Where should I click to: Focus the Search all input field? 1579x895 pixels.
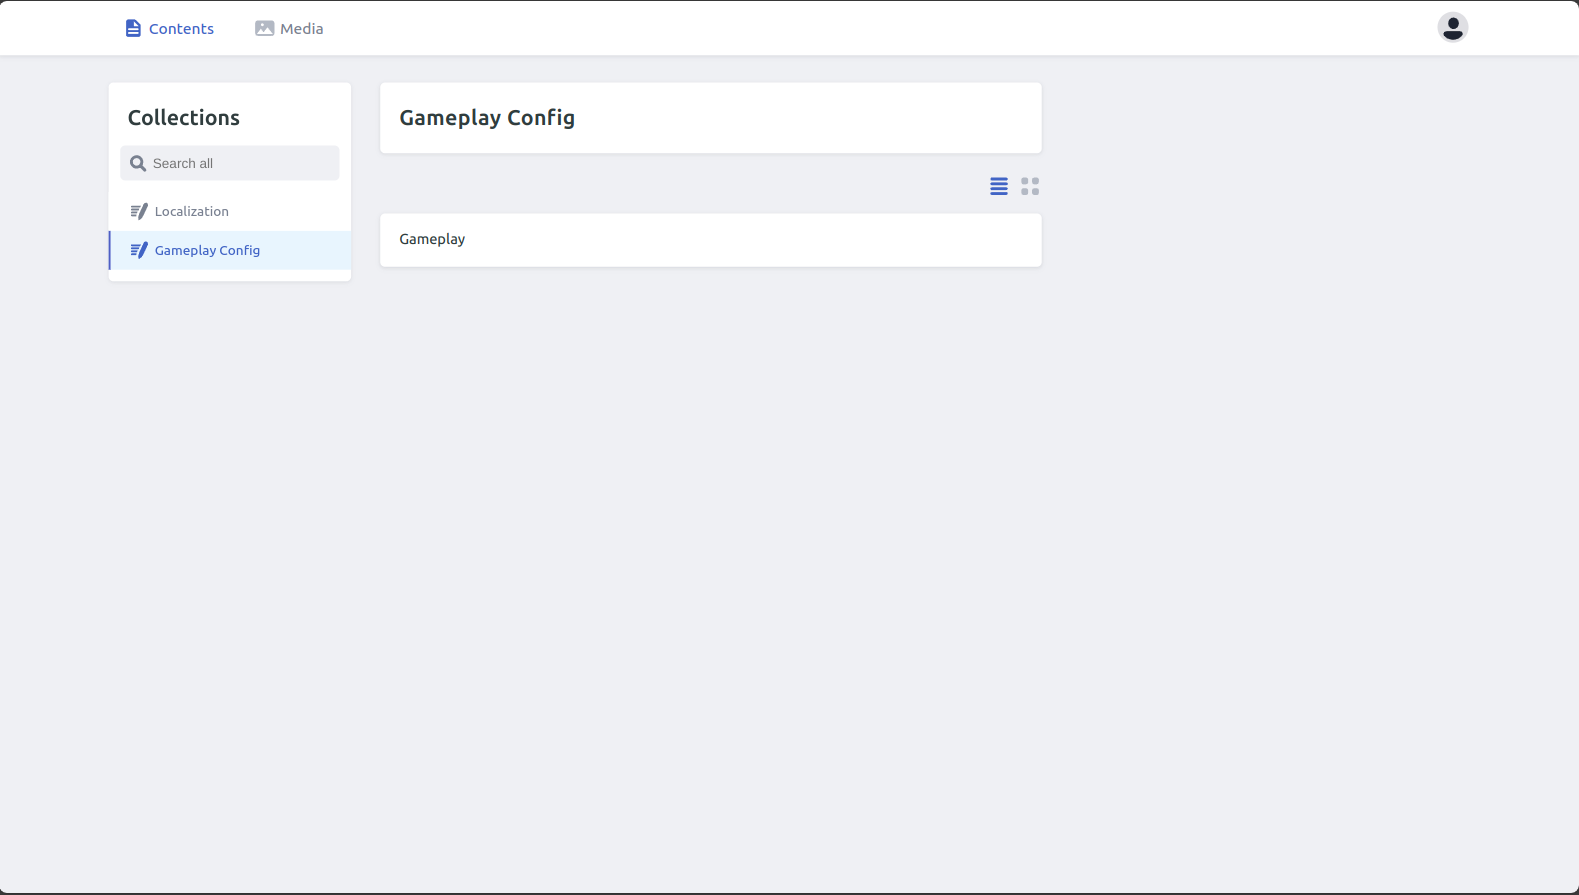point(240,163)
